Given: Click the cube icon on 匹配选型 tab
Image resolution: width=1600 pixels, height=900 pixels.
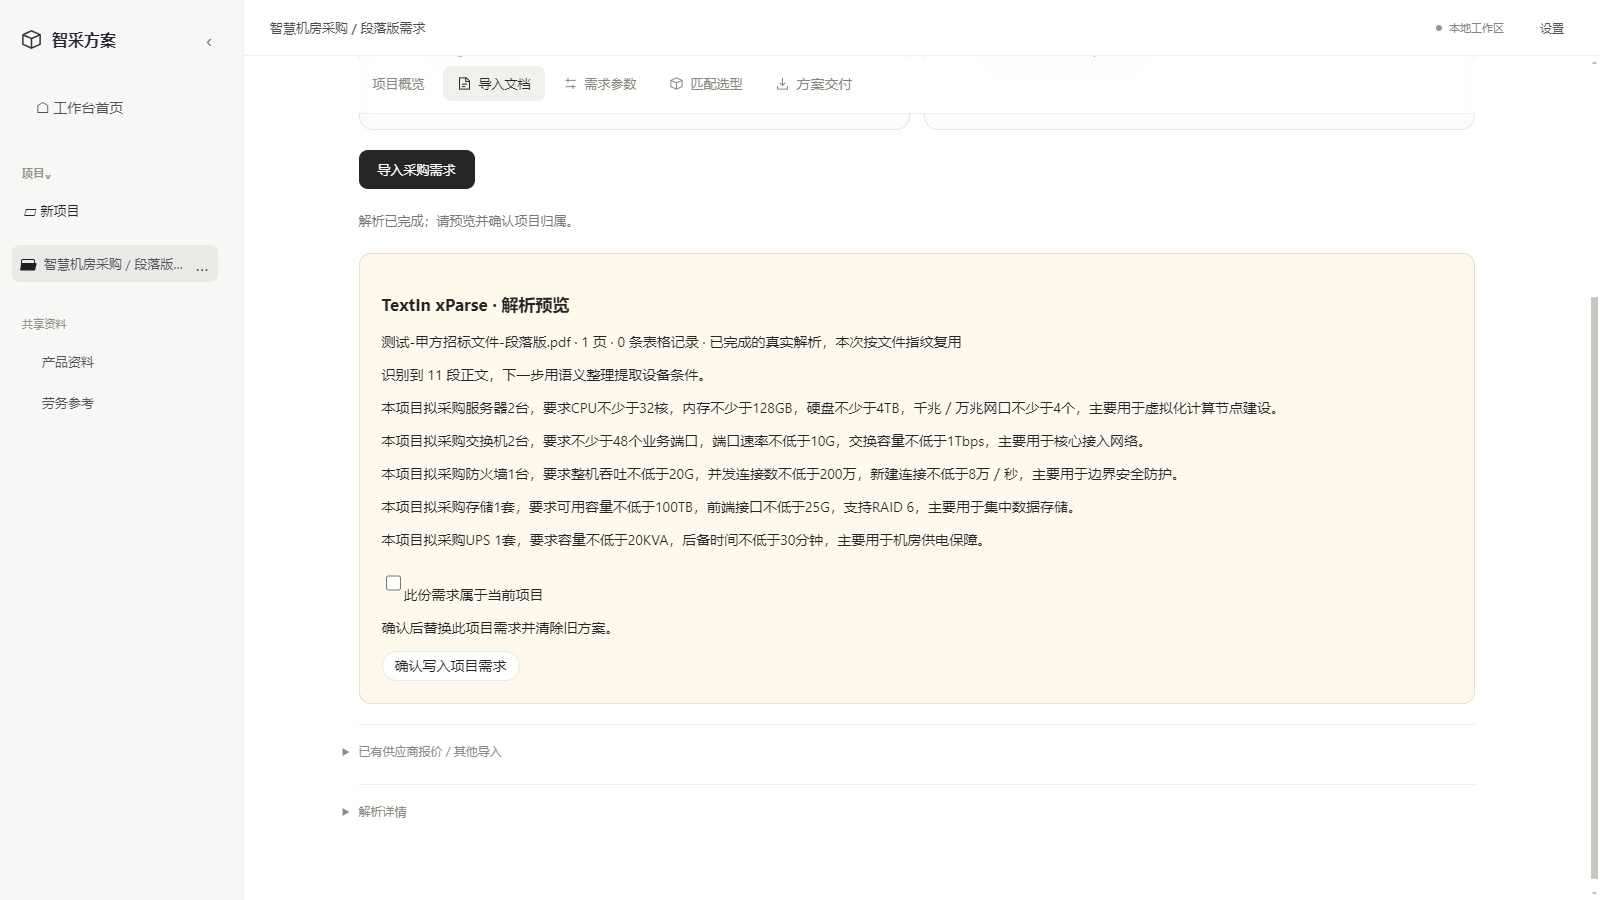Looking at the screenshot, I should pos(676,84).
